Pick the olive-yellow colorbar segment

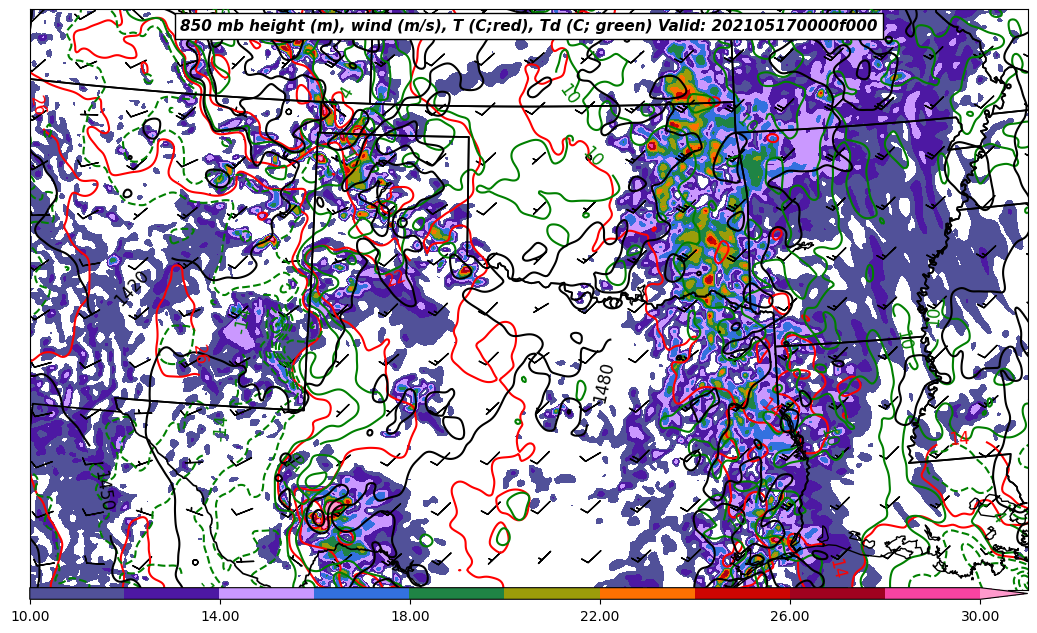tap(552, 594)
